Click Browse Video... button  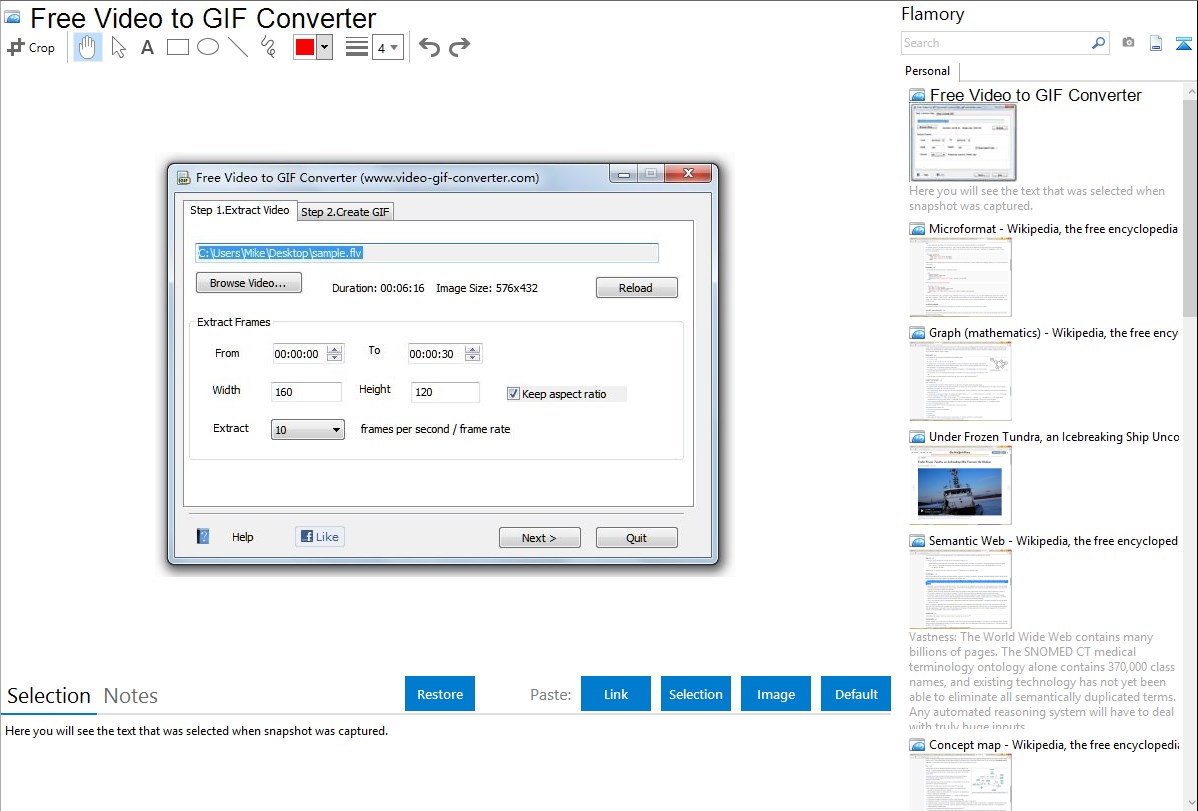248,283
